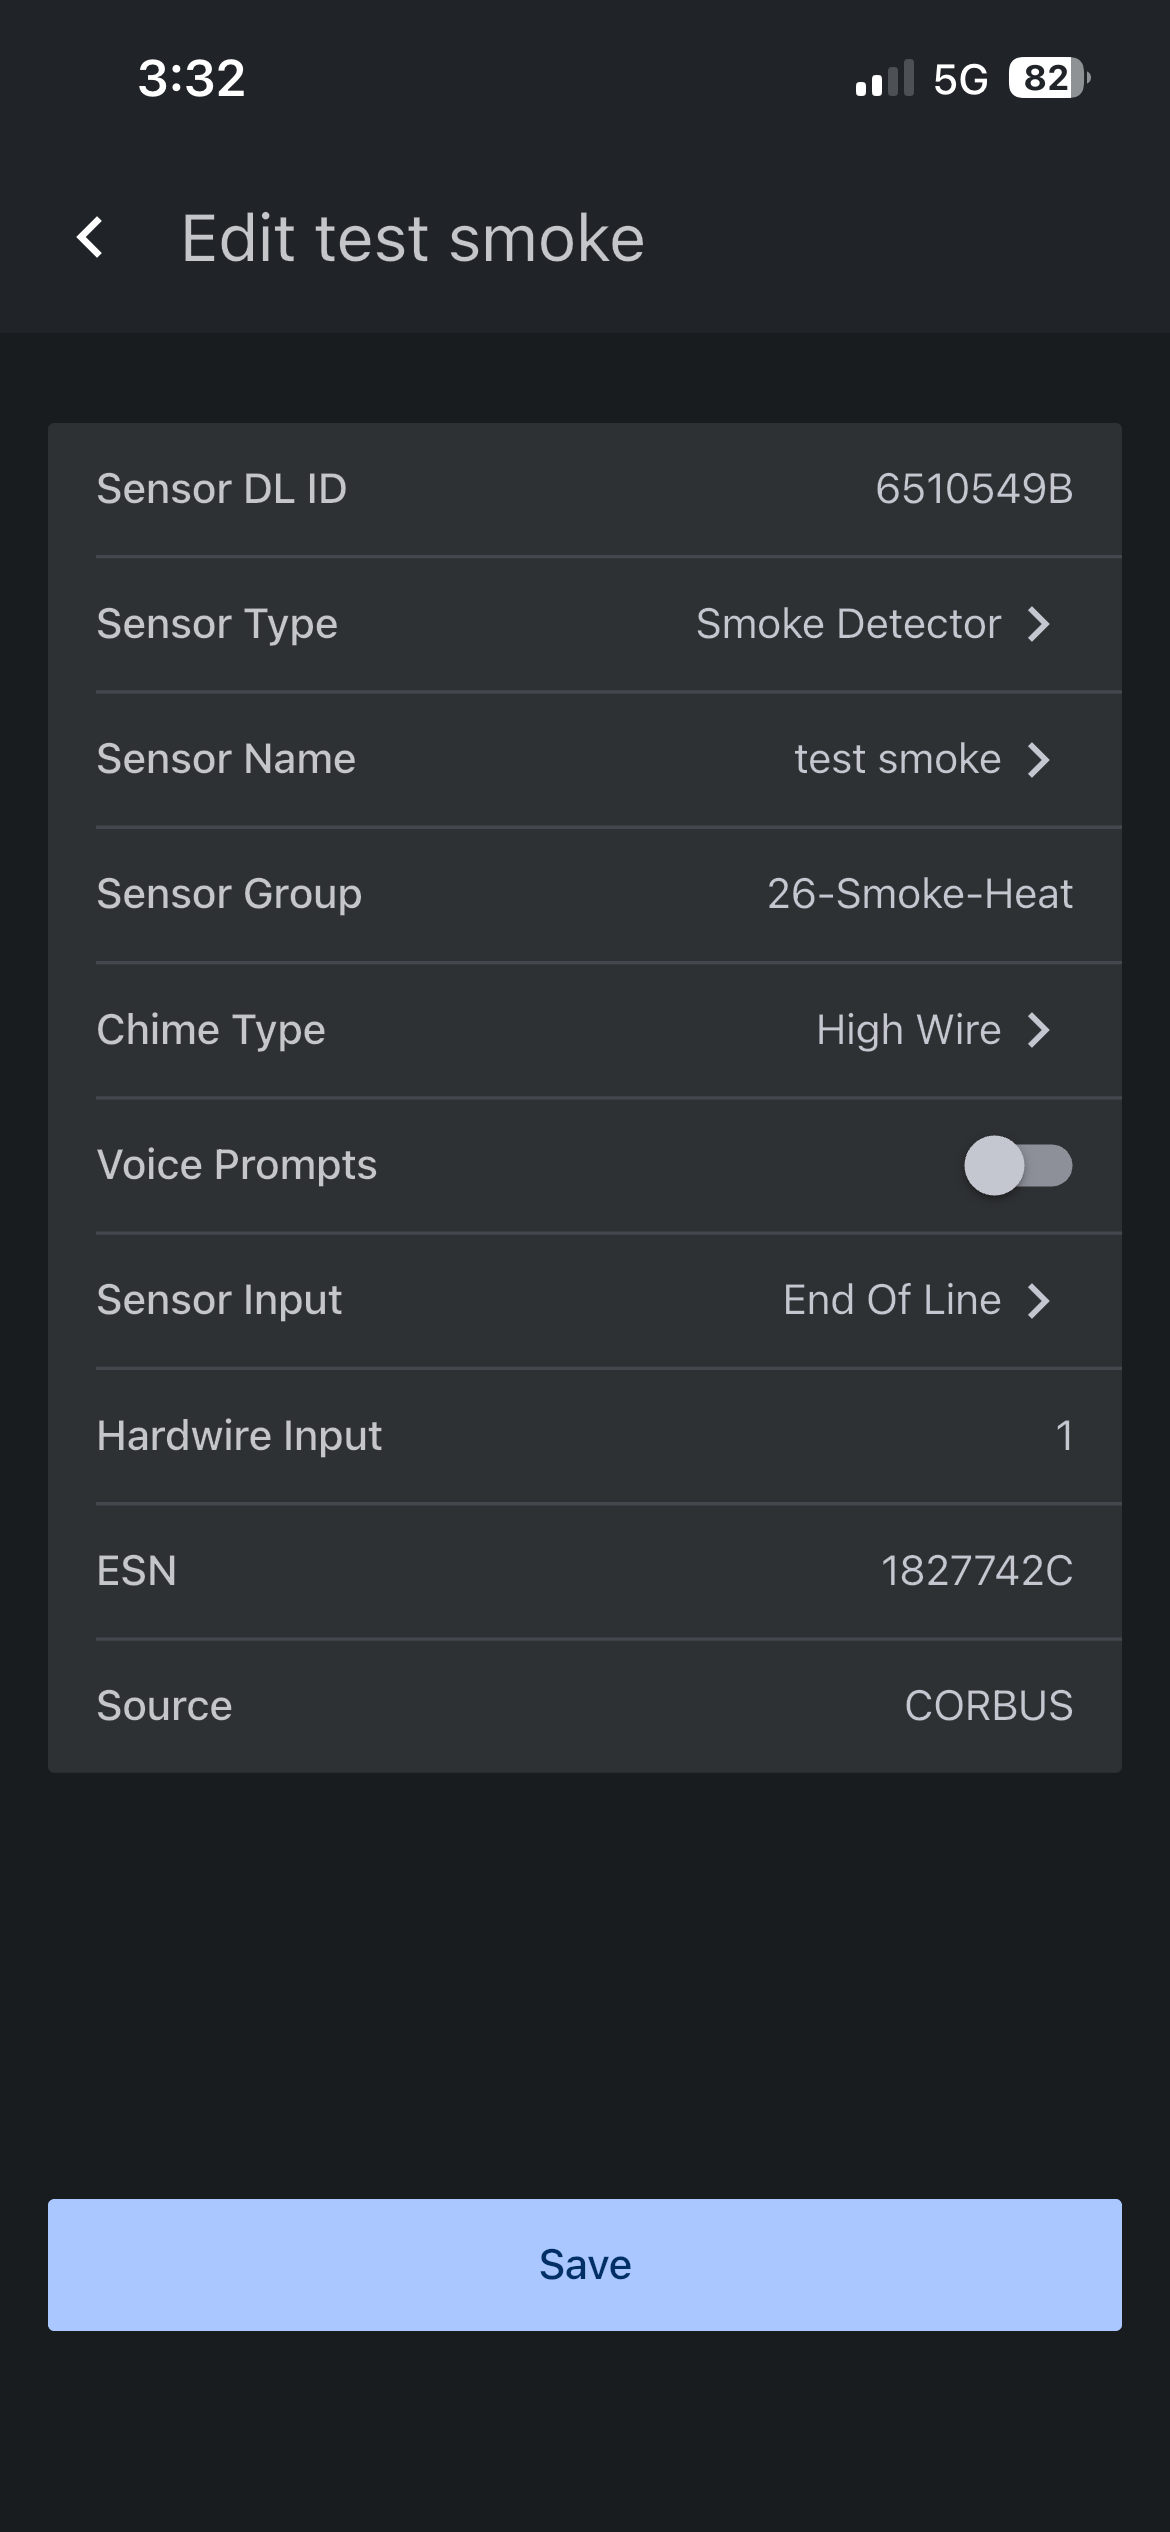Tap the status bar clock
Viewport: 1170px width, 2532px height.
click(191, 78)
